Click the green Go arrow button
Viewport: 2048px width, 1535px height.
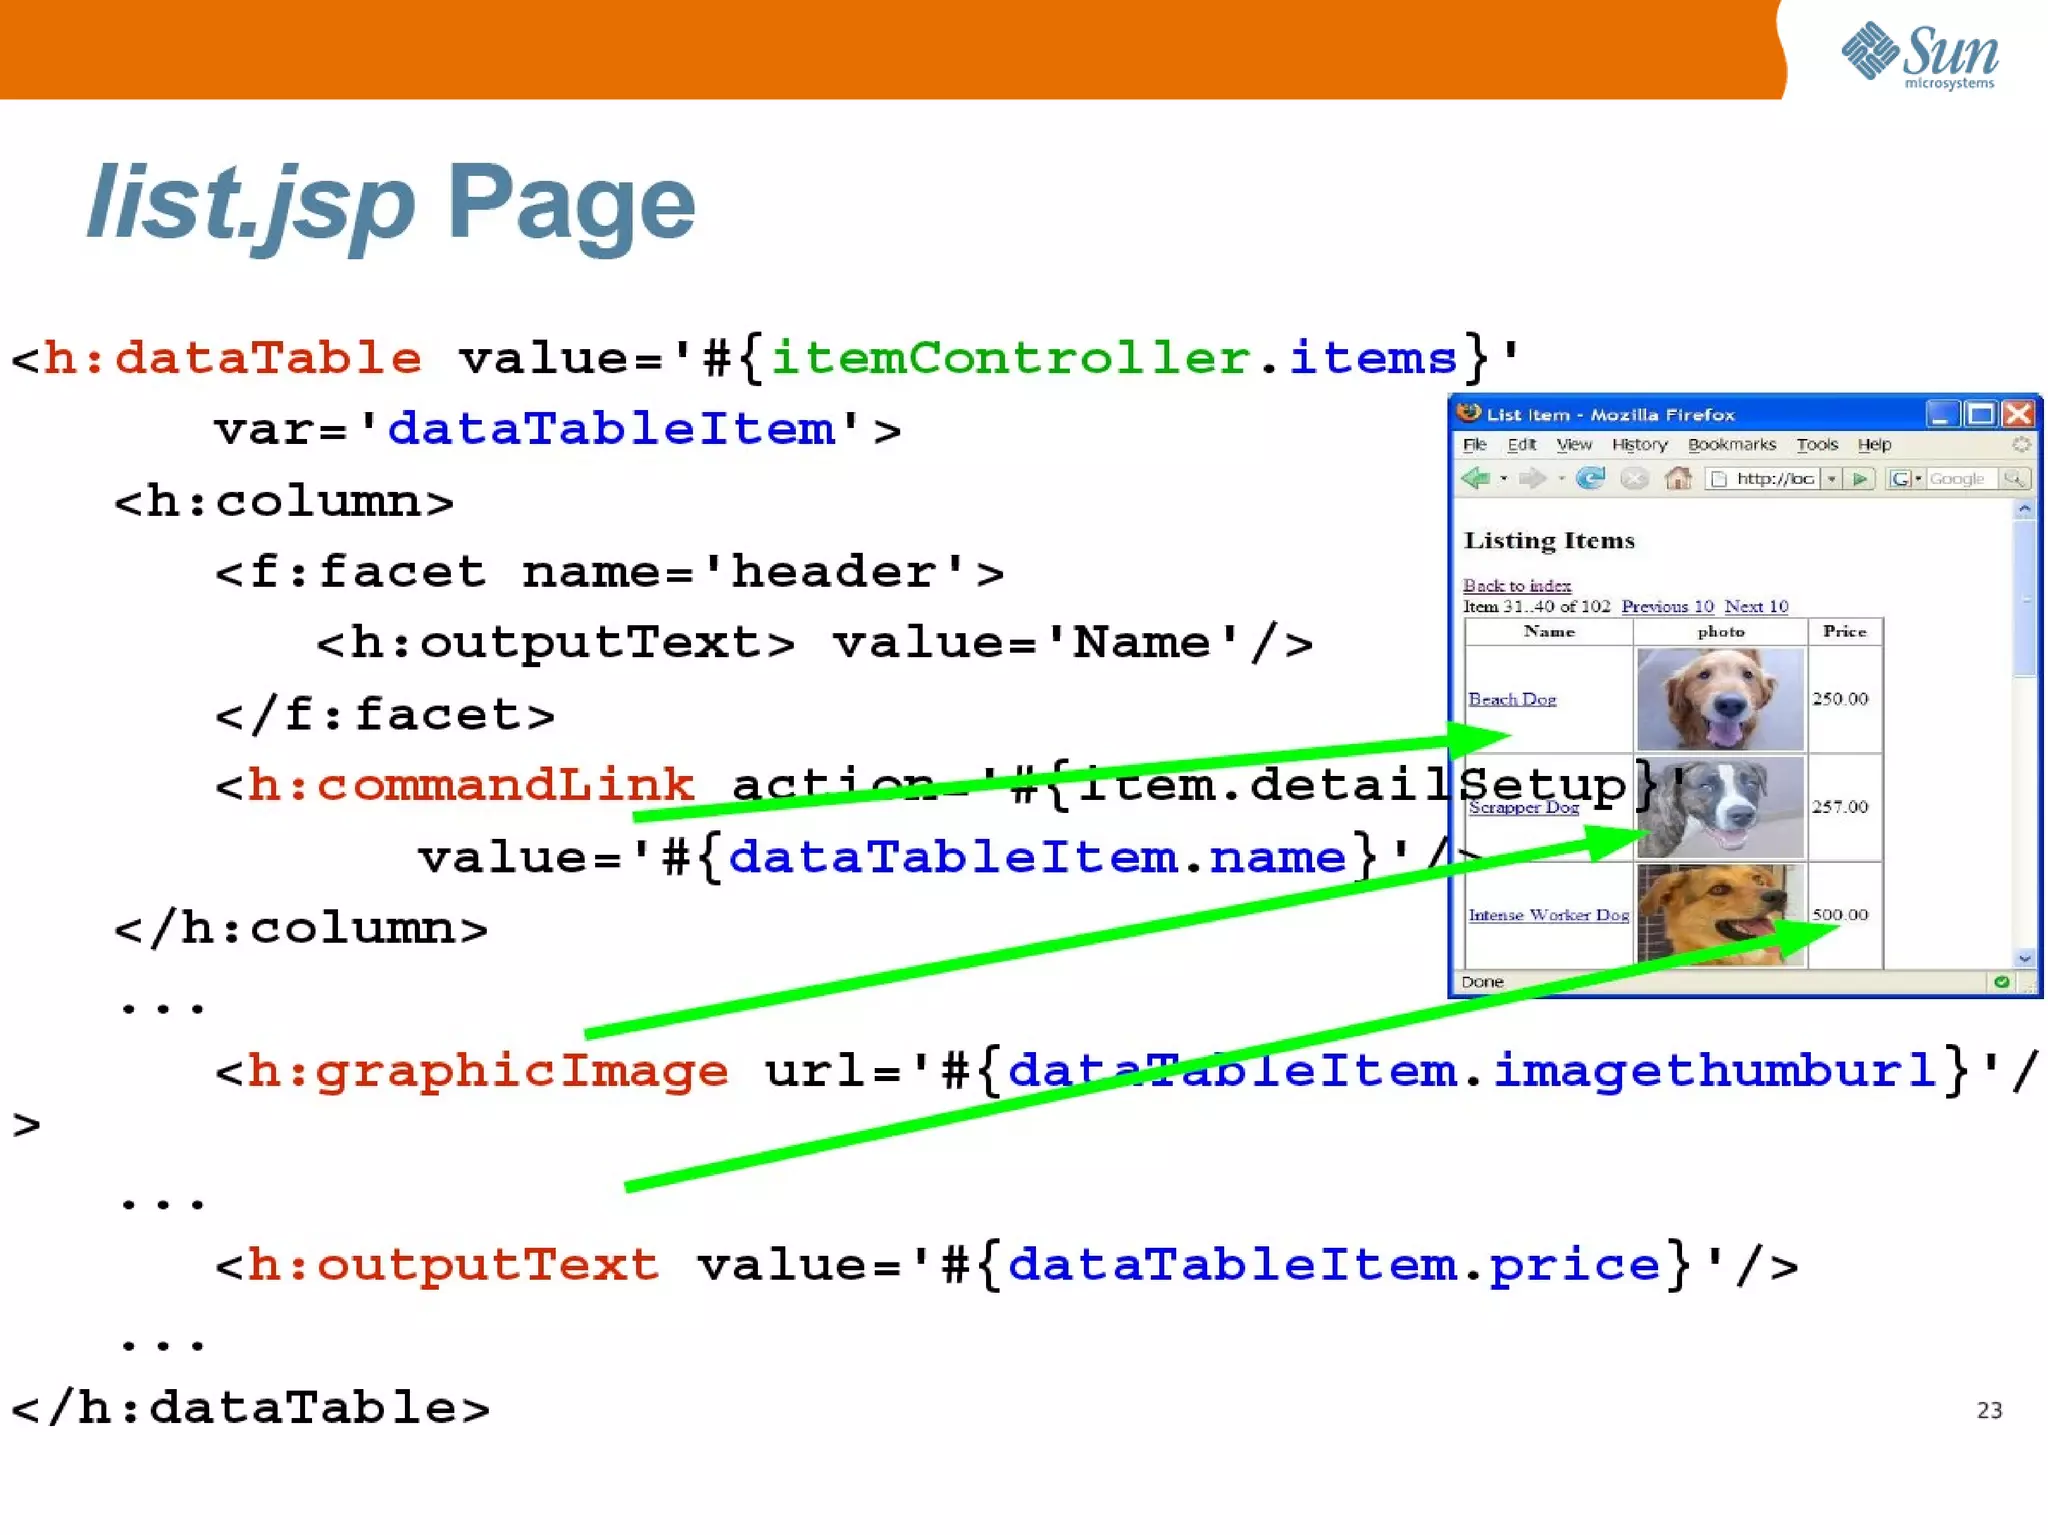tap(1860, 479)
